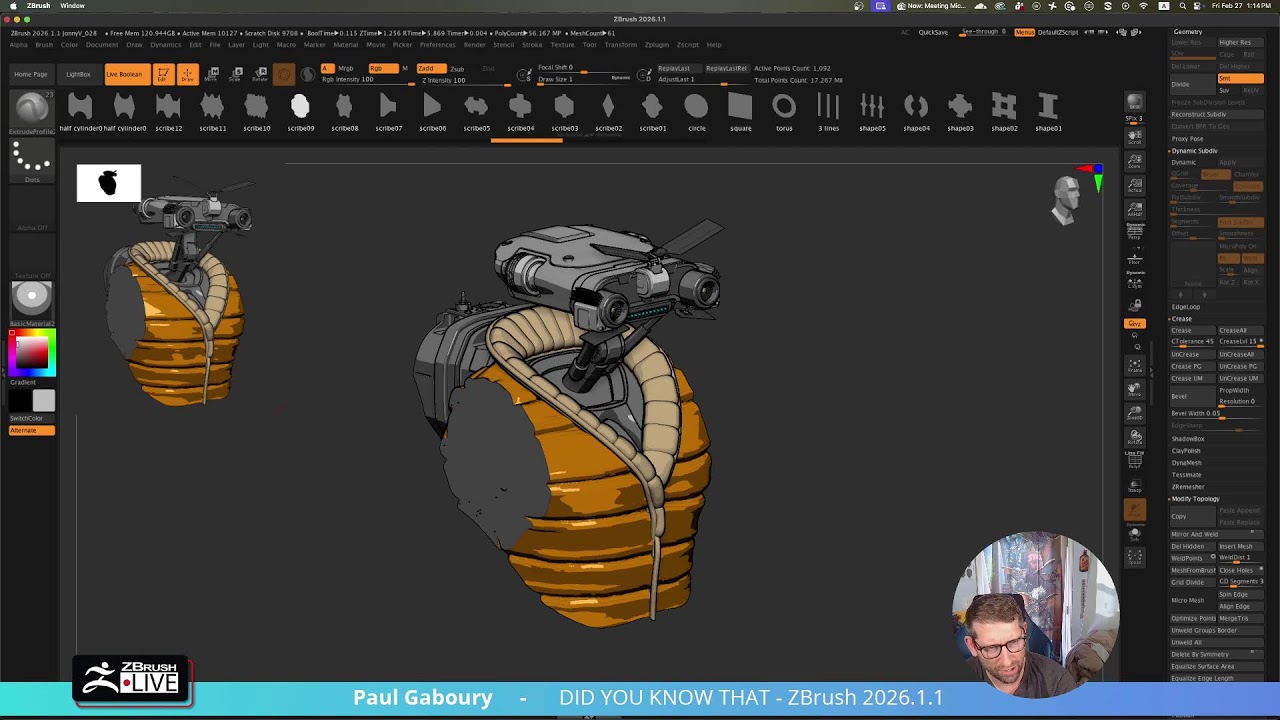Select the scribe01 profile shape
This screenshot has height=720, width=1280.
click(x=652, y=111)
